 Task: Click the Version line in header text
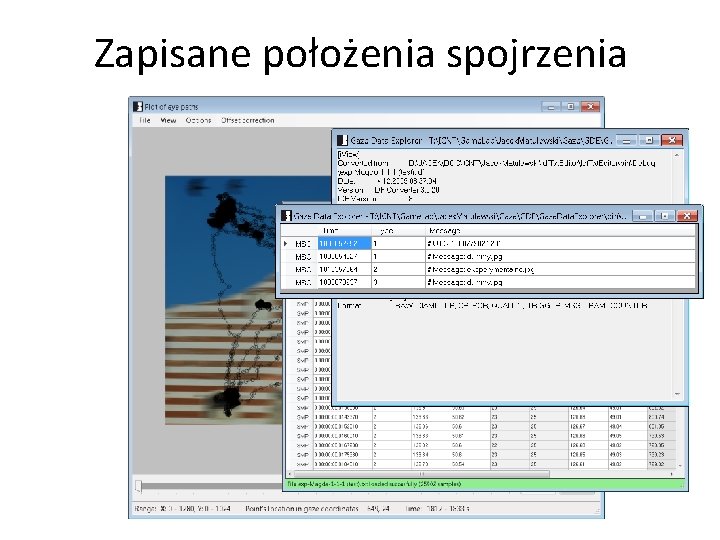pyautogui.click(x=388, y=190)
